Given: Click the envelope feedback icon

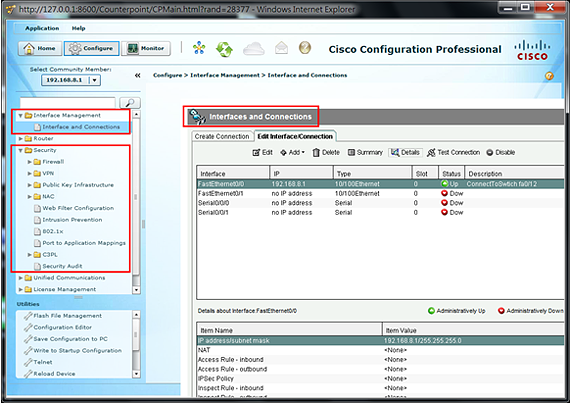Looking at the screenshot, I should pos(281,48).
